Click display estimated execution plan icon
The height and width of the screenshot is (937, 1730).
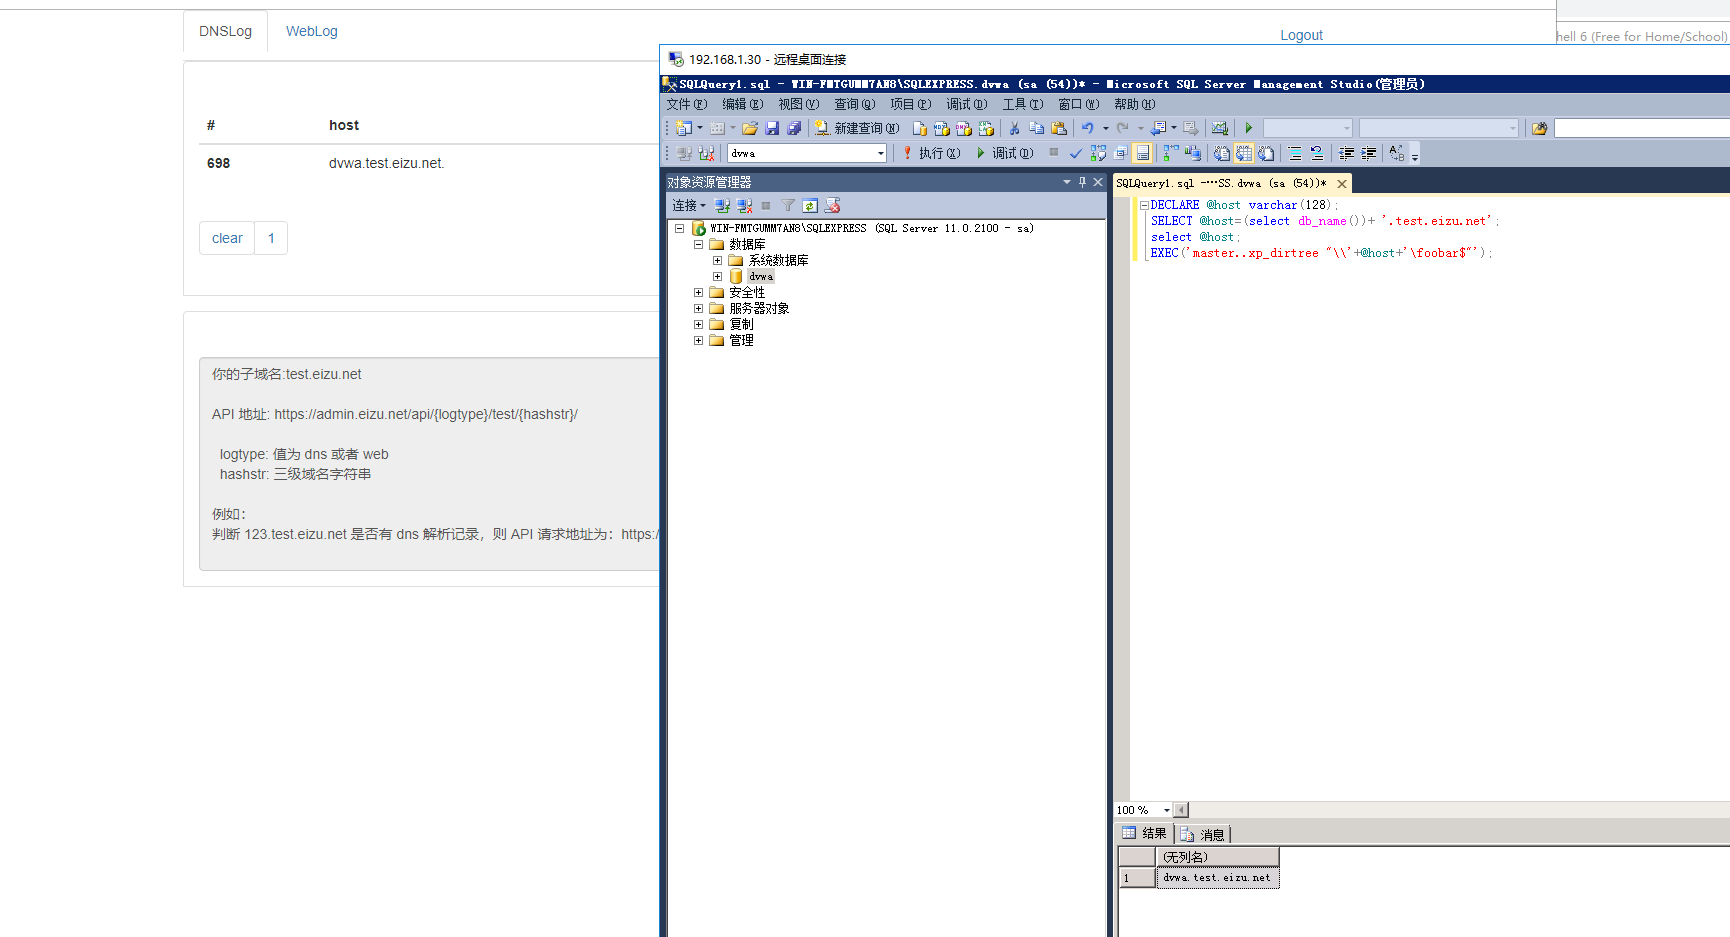1098,153
